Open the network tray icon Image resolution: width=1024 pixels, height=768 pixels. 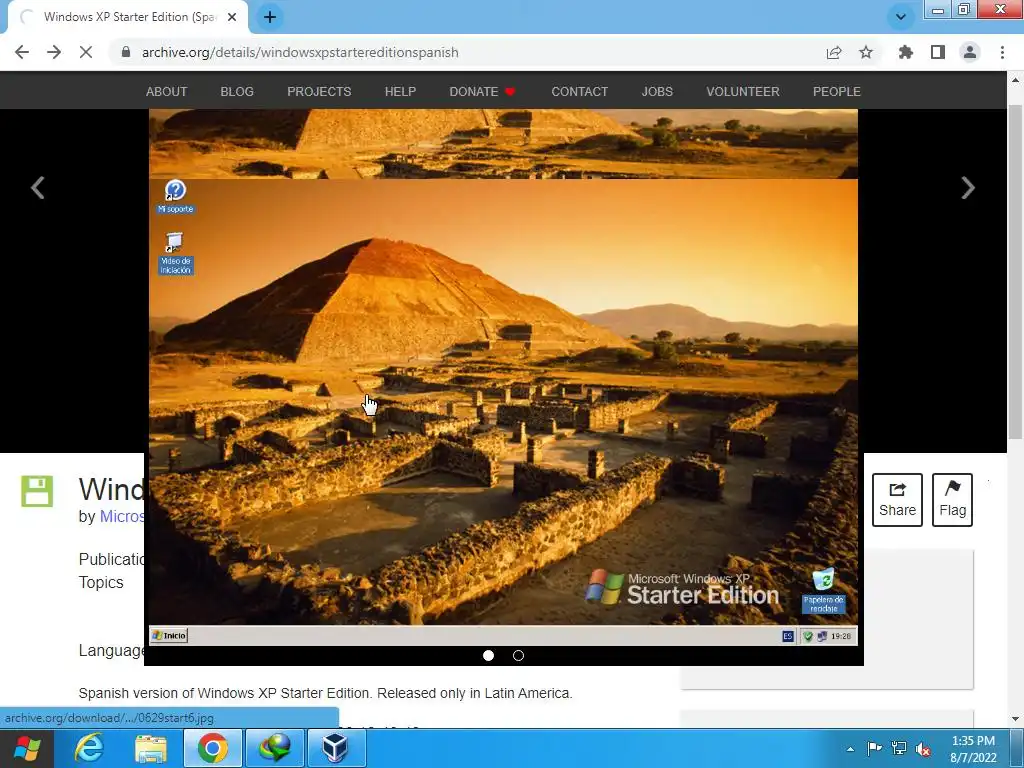point(899,749)
